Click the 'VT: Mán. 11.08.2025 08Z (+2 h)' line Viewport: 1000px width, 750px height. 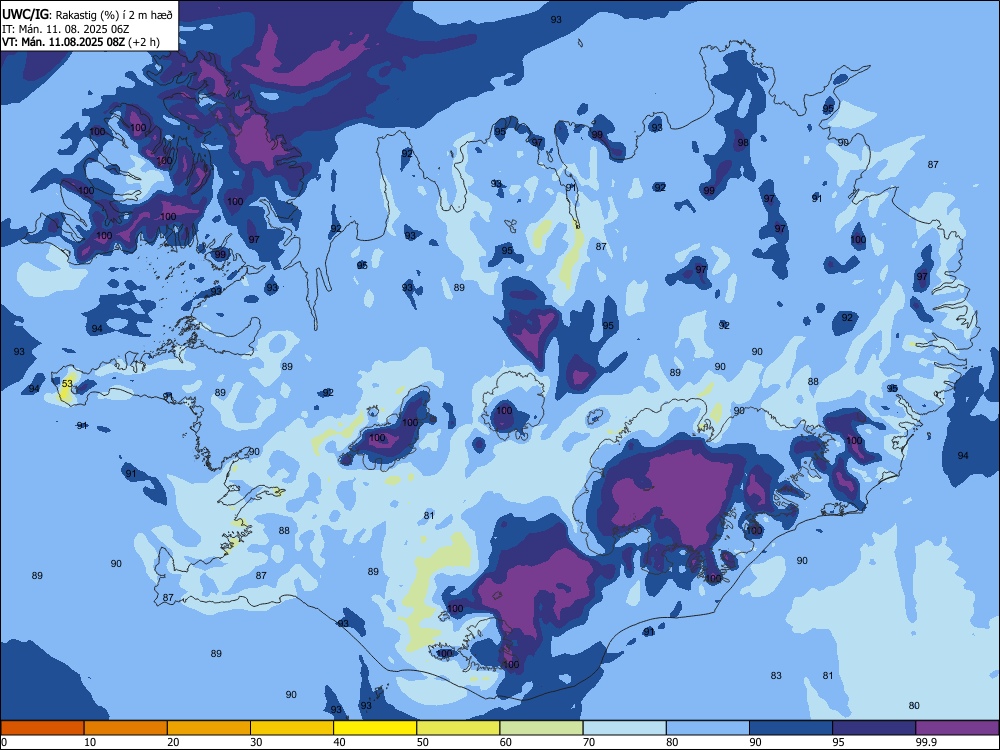pyautogui.click(x=81, y=43)
